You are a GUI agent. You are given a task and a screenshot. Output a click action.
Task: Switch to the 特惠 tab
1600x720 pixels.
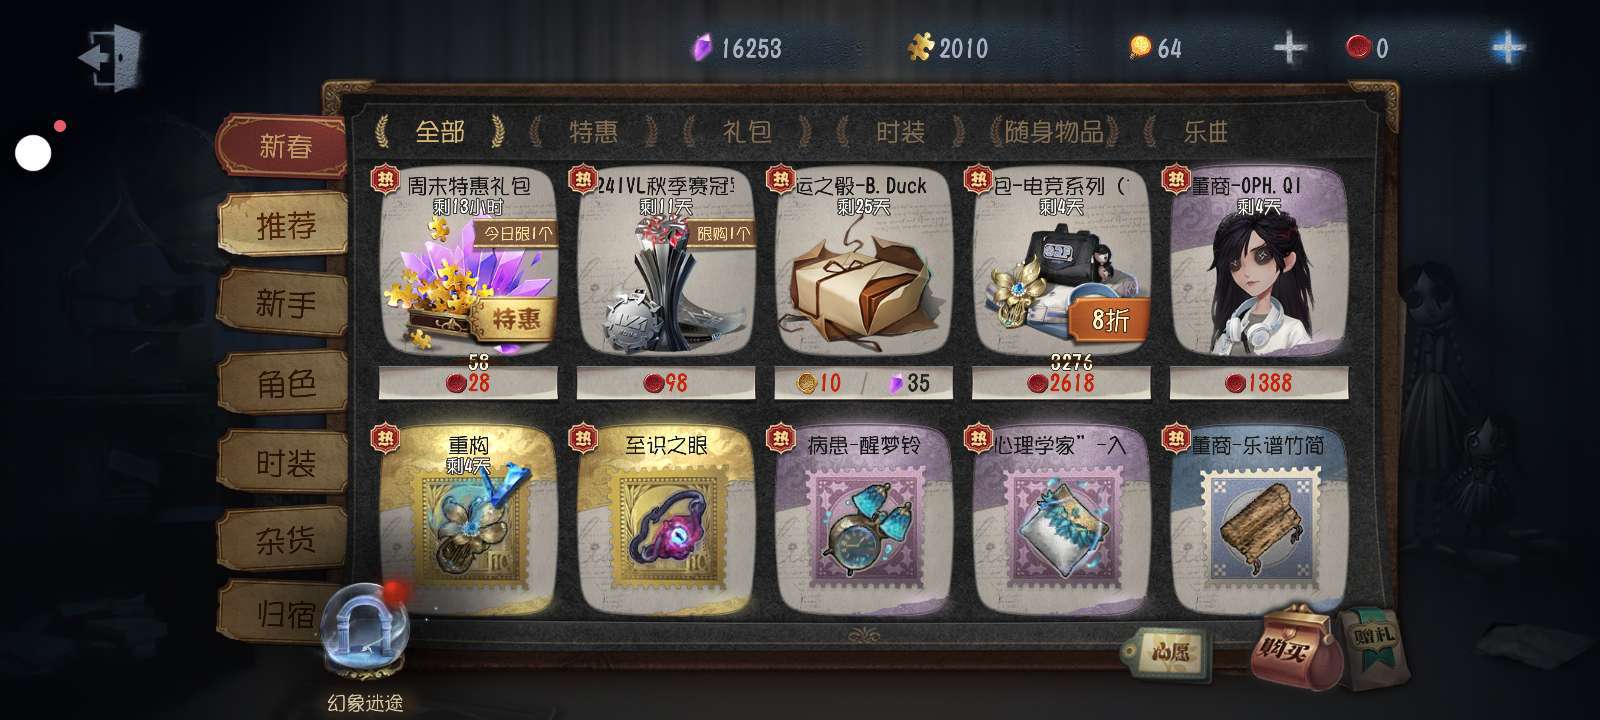point(593,132)
